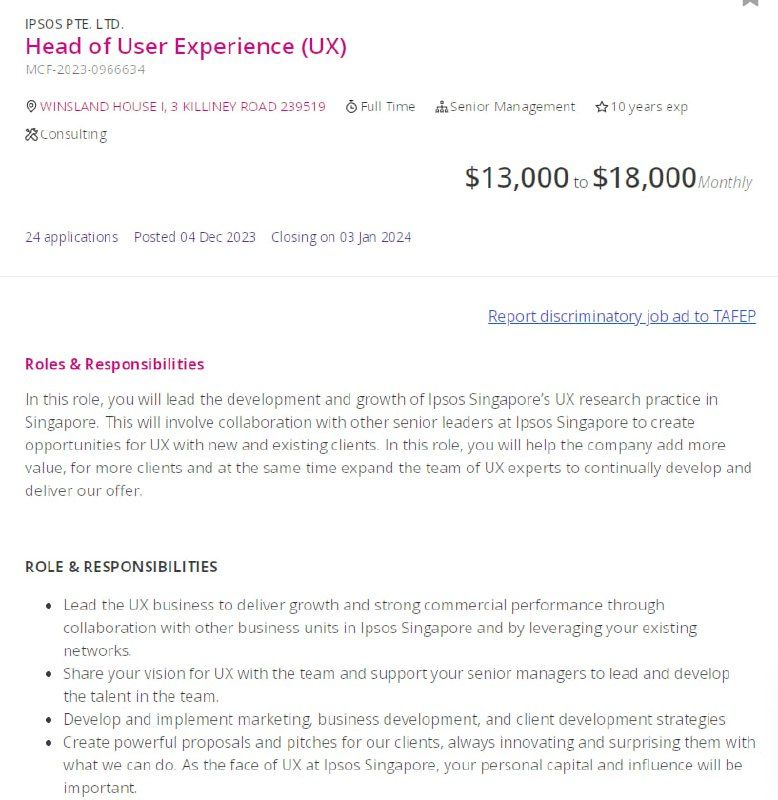Click the job ID MCF-2023-0966634
The image size is (778, 800).
pos(85,69)
